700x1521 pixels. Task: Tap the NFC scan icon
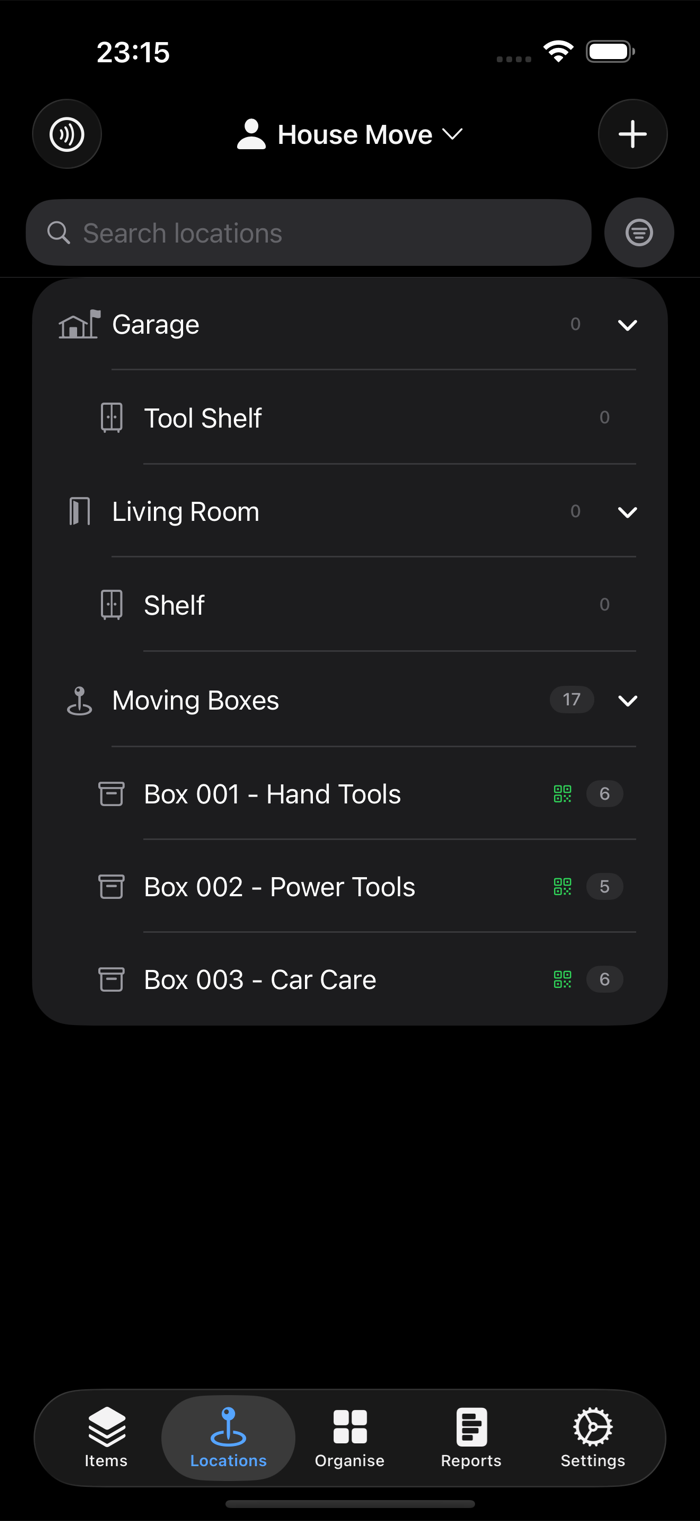pyautogui.click(x=67, y=134)
